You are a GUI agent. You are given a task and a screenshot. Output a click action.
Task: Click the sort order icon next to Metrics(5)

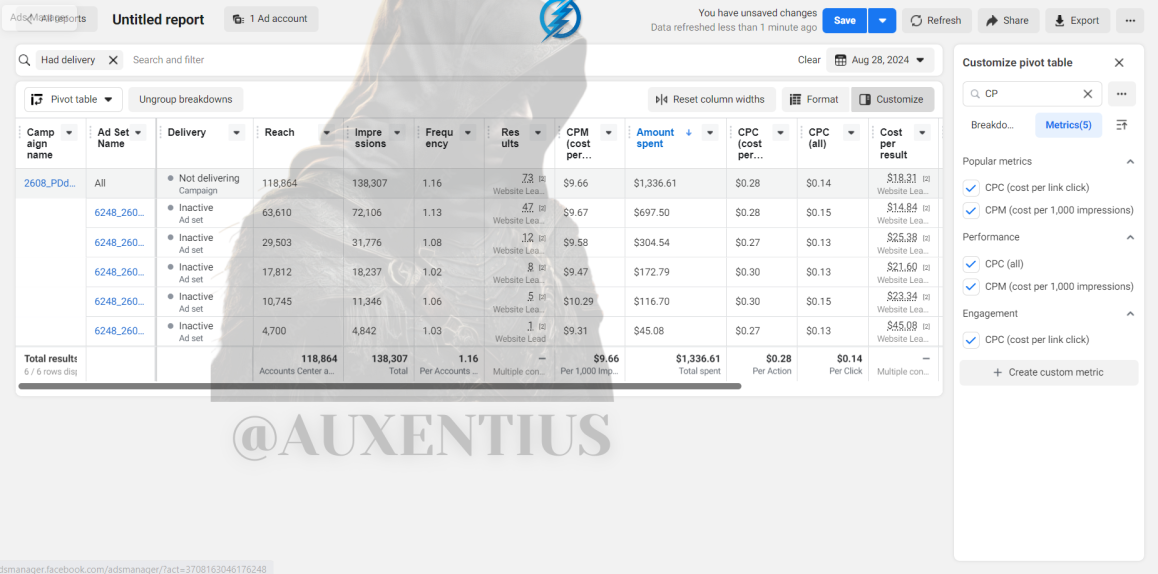coord(1121,125)
